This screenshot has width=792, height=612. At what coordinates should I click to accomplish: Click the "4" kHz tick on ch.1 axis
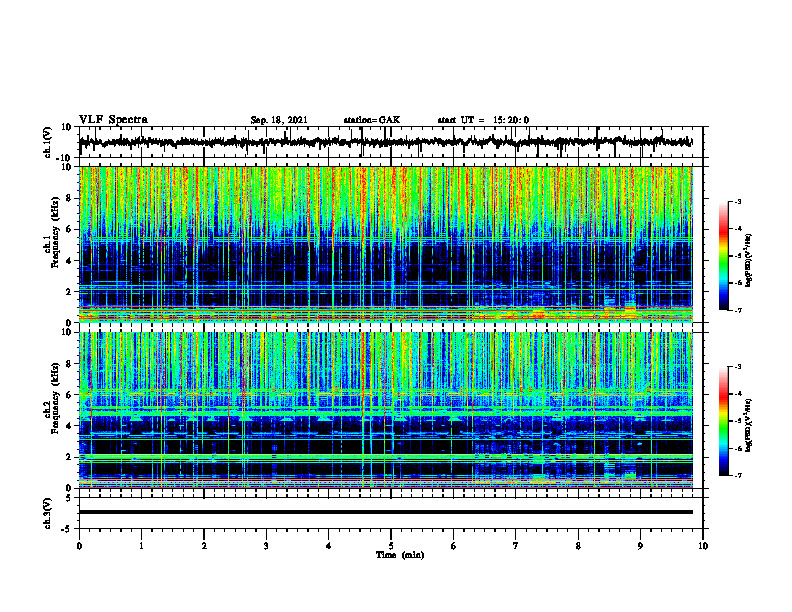(69, 261)
